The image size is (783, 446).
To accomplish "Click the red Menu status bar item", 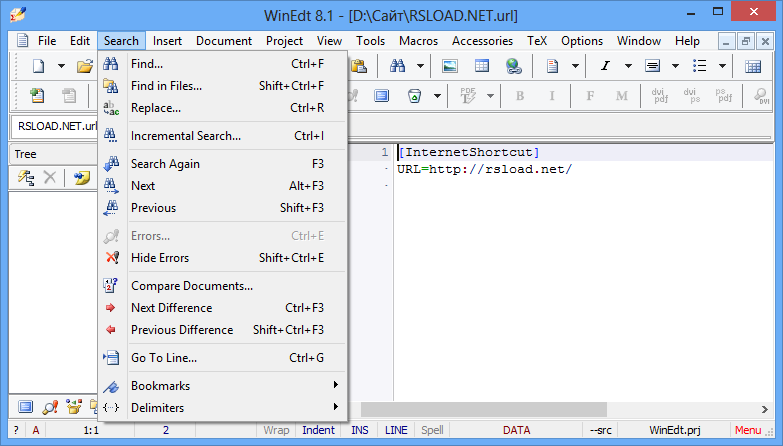I will coord(748,430).
